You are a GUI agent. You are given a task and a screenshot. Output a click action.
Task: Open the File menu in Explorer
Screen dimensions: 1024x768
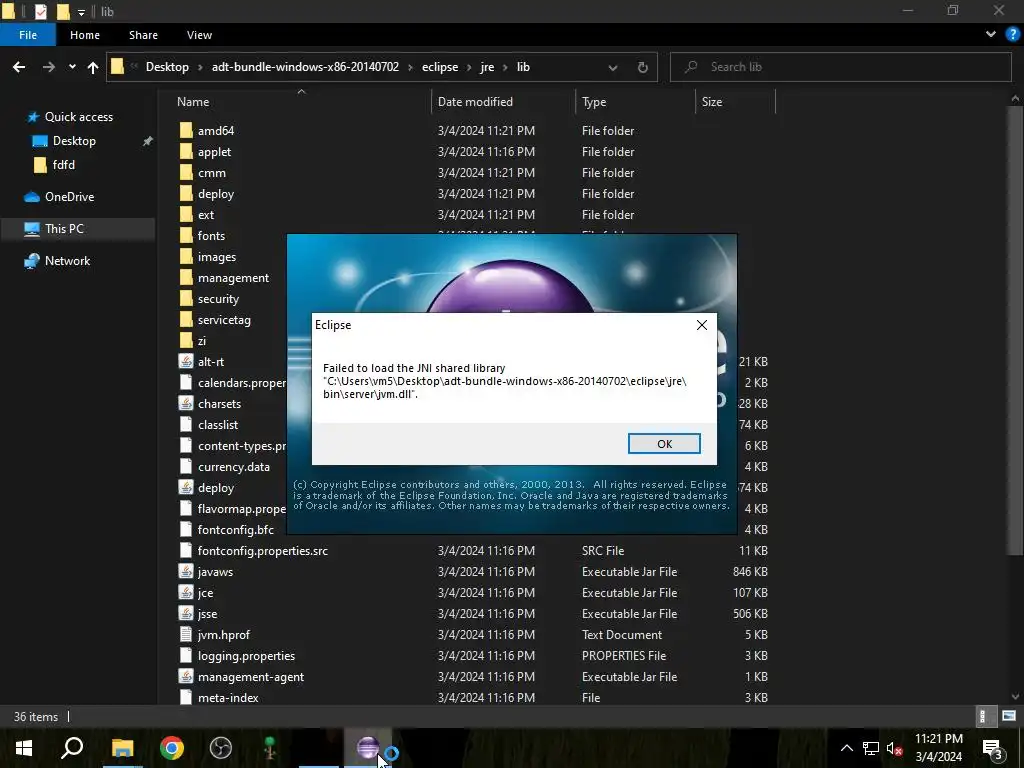pos(28,35)
